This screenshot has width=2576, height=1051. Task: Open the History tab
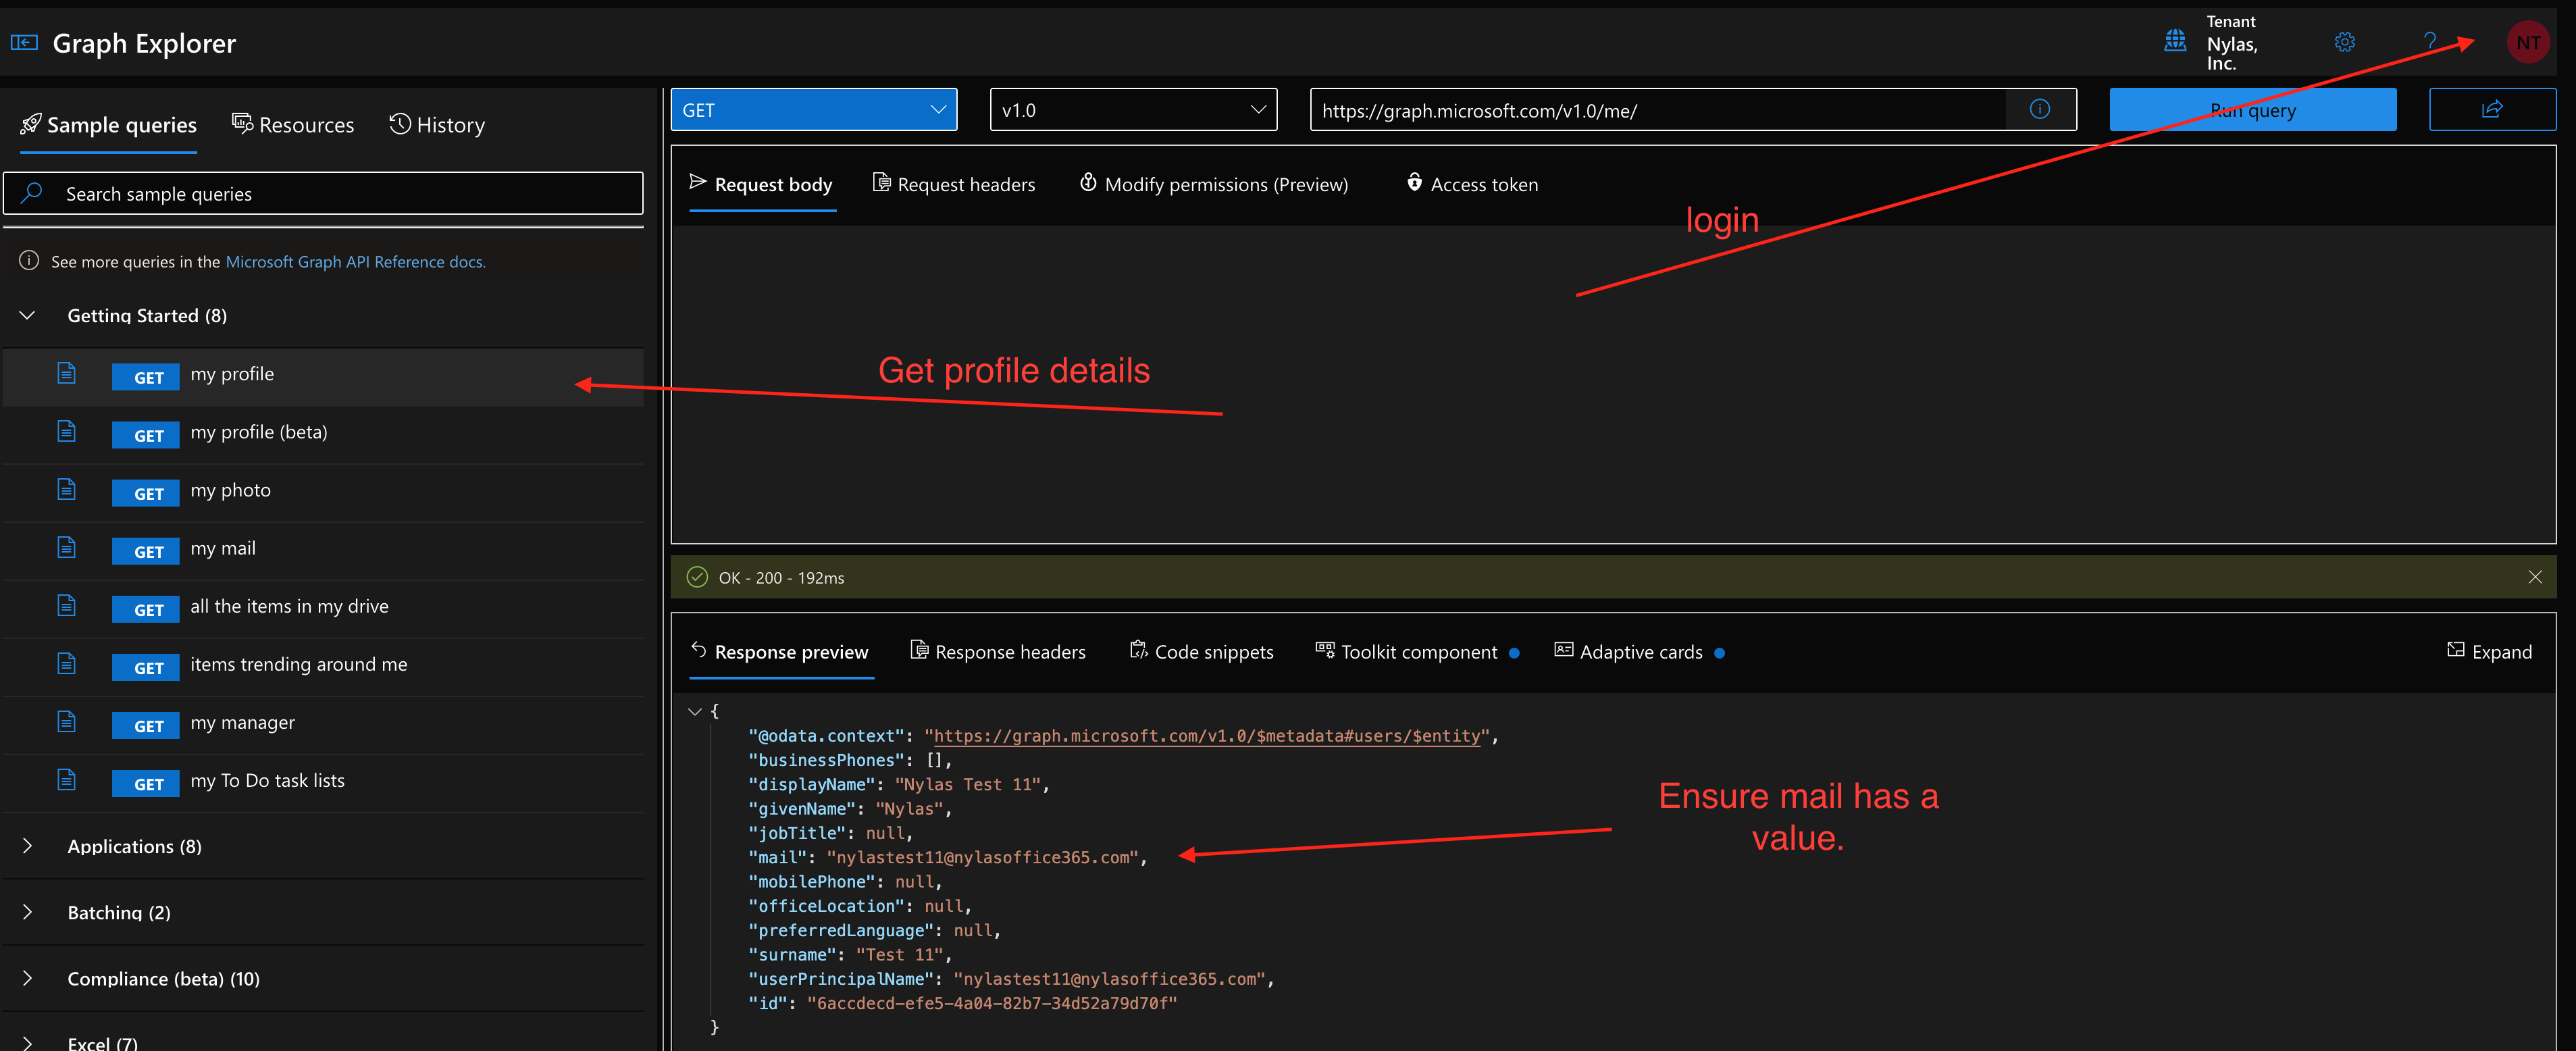[437, 125]
